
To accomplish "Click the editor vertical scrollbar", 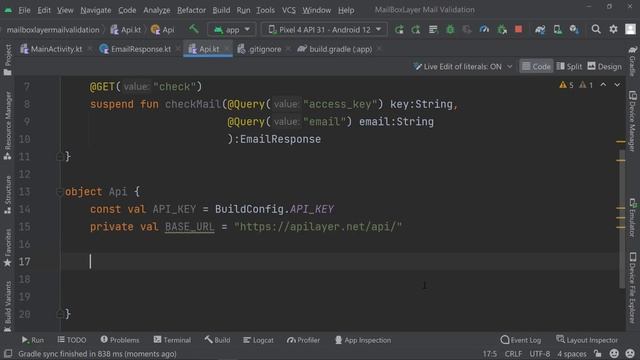I will coord(622,218).
